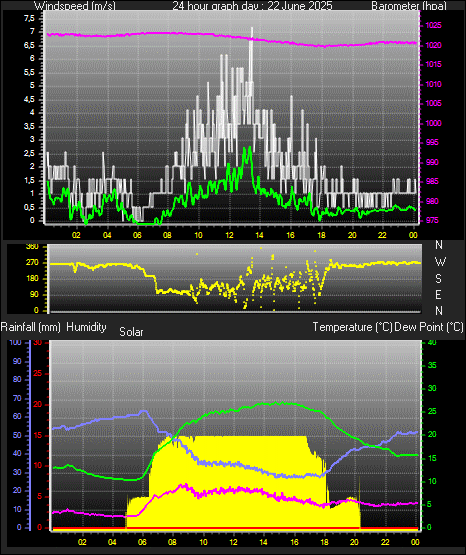The height and width of the screenshot is (555, 466).
Task: Click the S compass letter
Action: 439,279
